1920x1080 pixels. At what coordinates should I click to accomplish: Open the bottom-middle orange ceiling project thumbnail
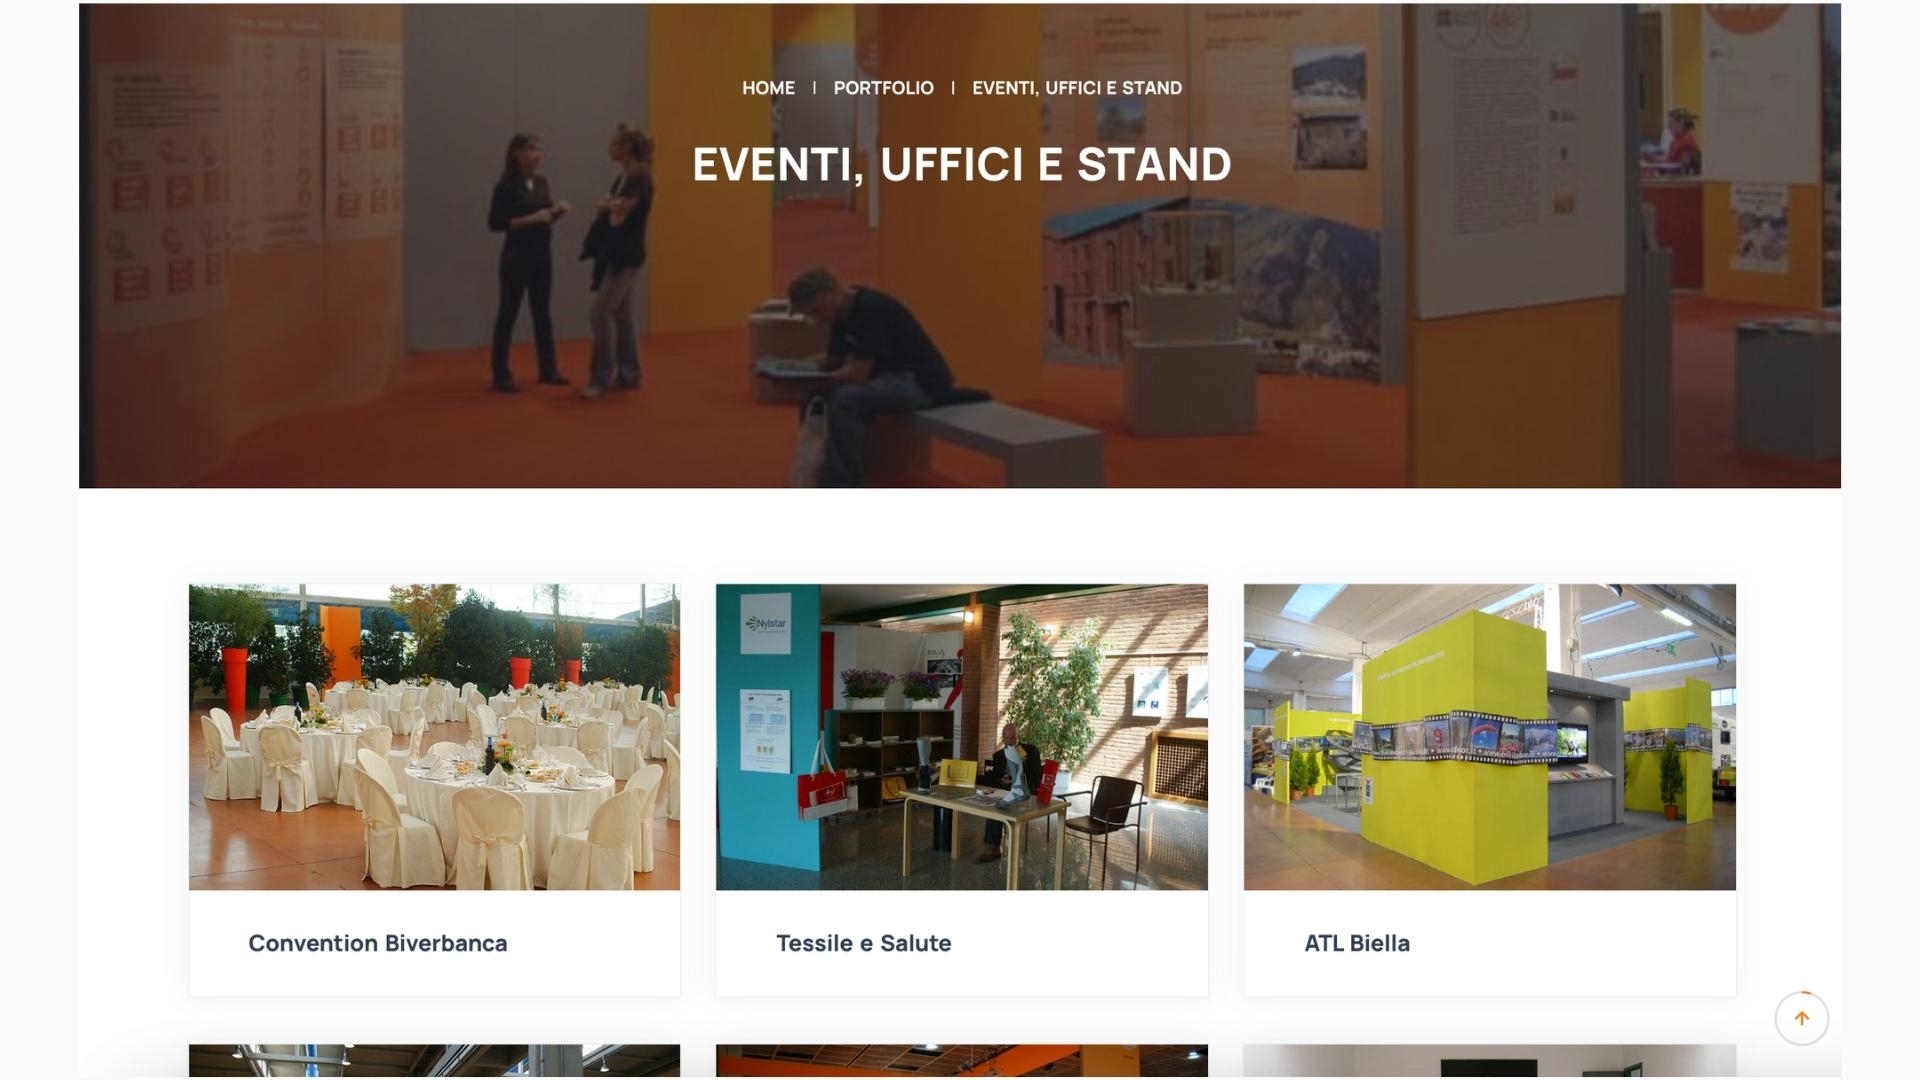962,1061
